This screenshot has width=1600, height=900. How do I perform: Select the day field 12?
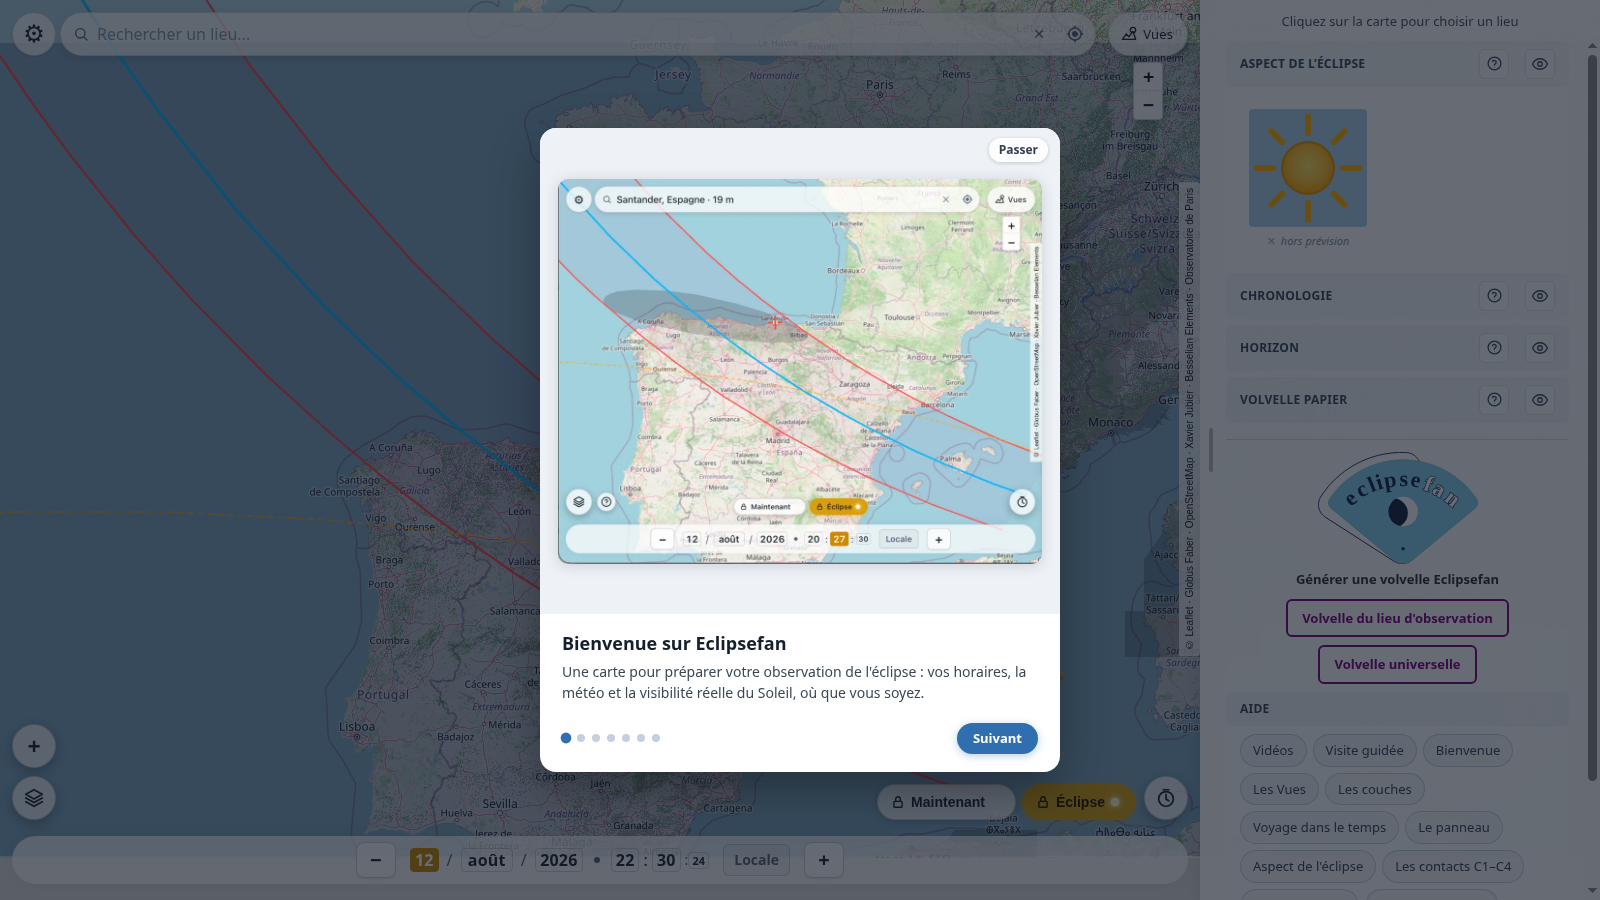(x=424, y=860)
